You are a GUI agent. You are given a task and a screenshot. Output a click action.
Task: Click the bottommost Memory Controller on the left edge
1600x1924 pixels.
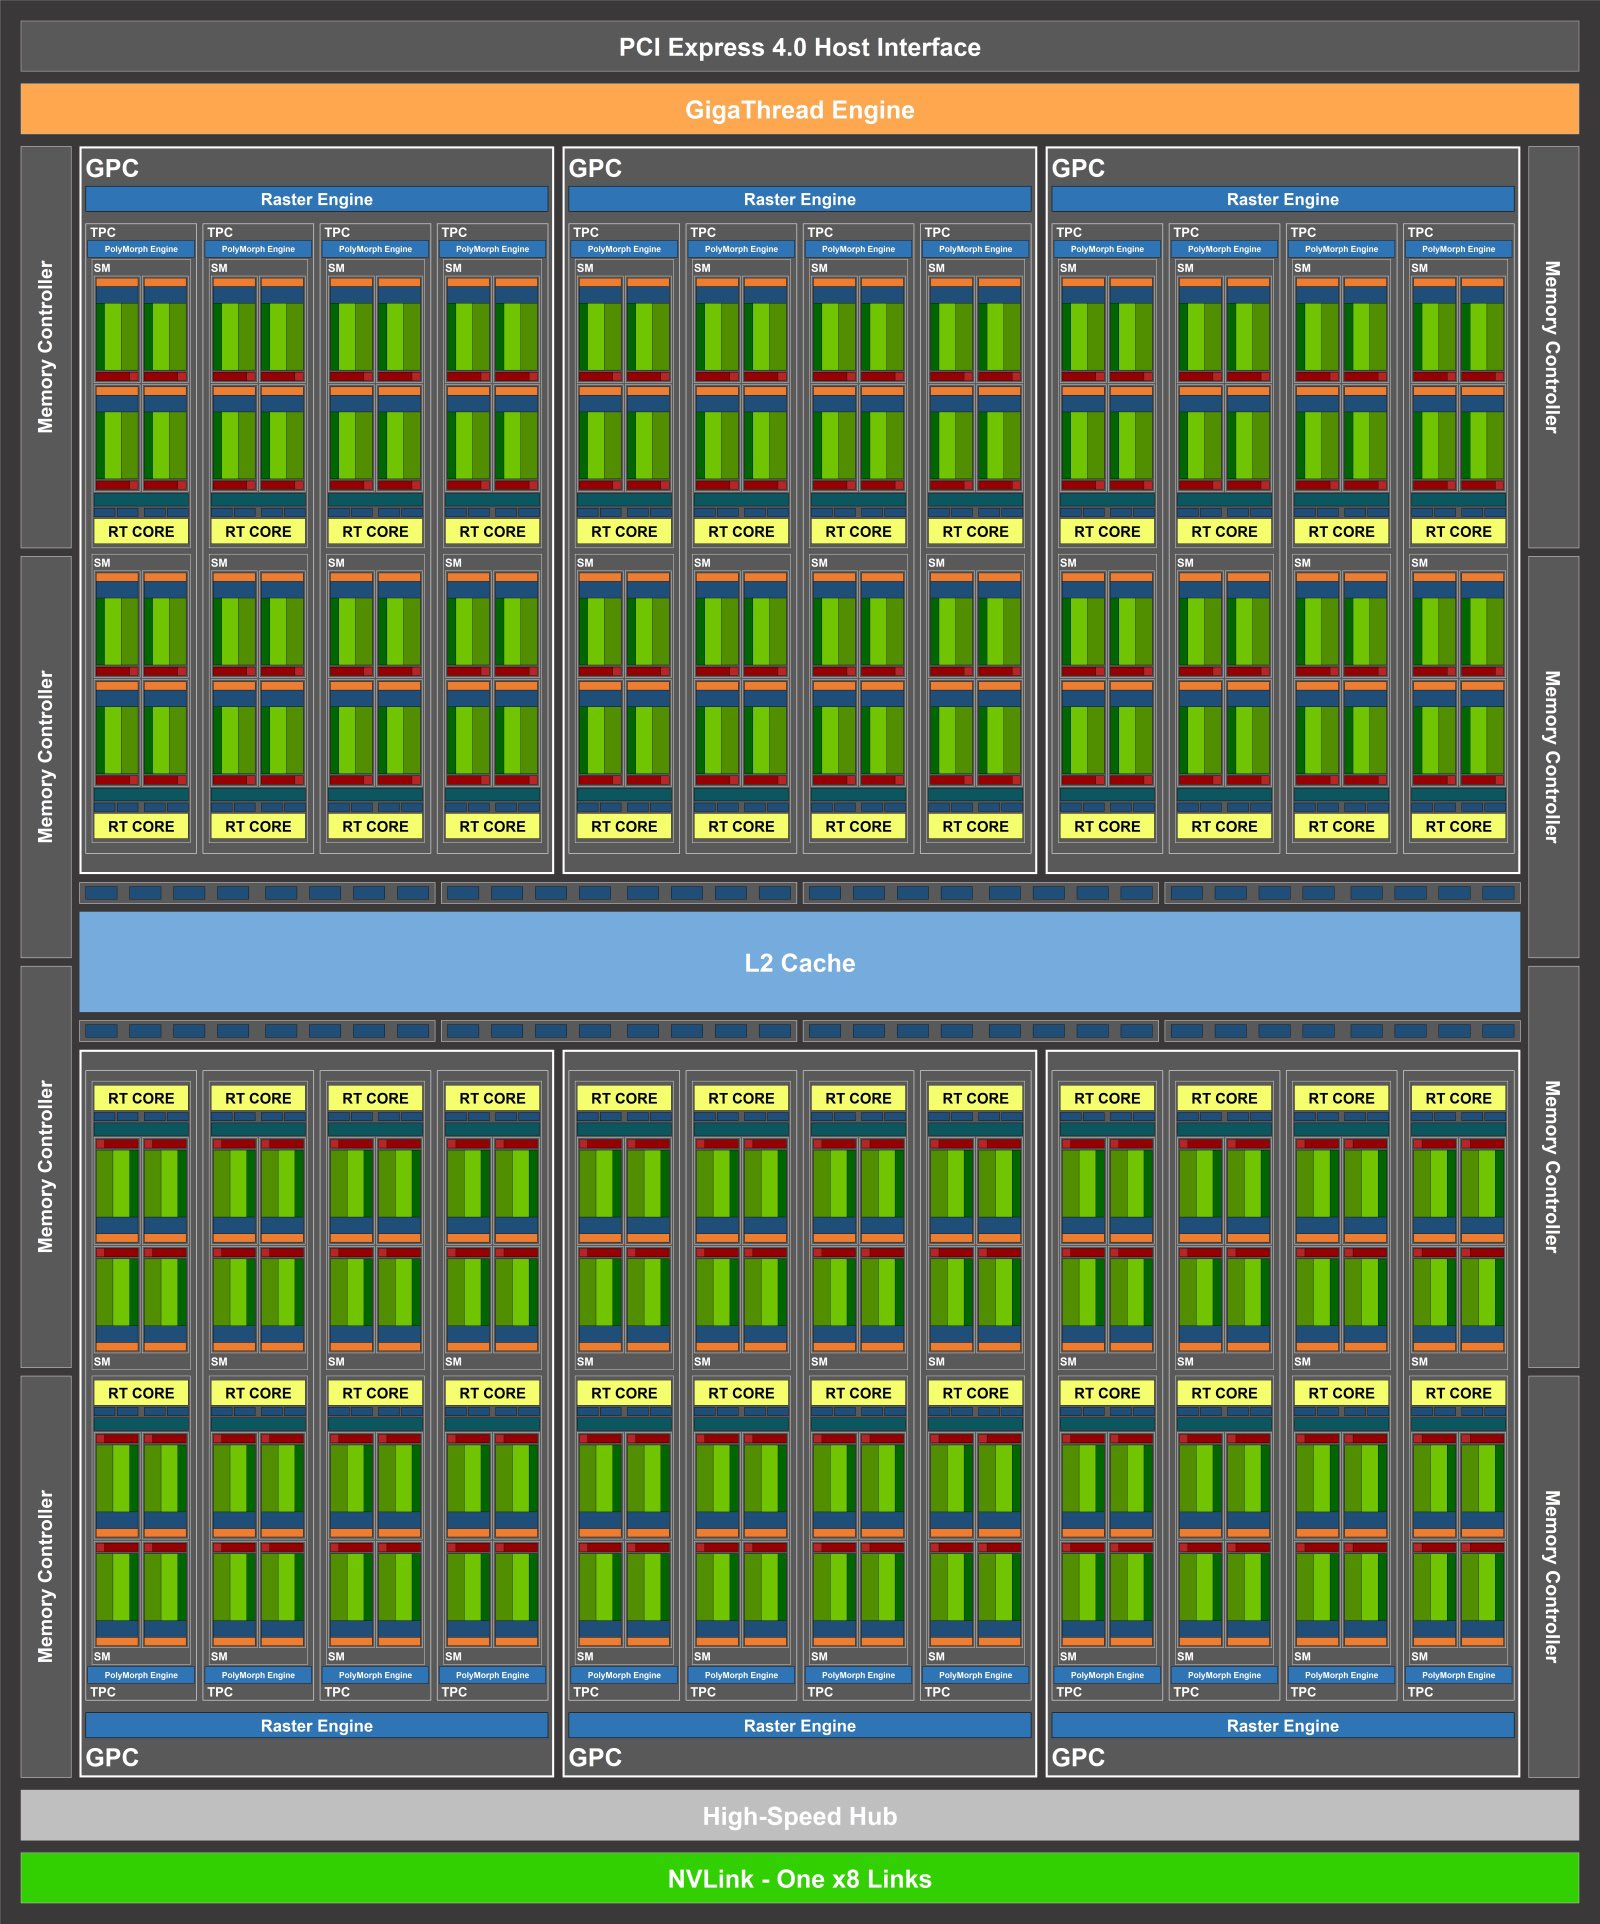46,1576
